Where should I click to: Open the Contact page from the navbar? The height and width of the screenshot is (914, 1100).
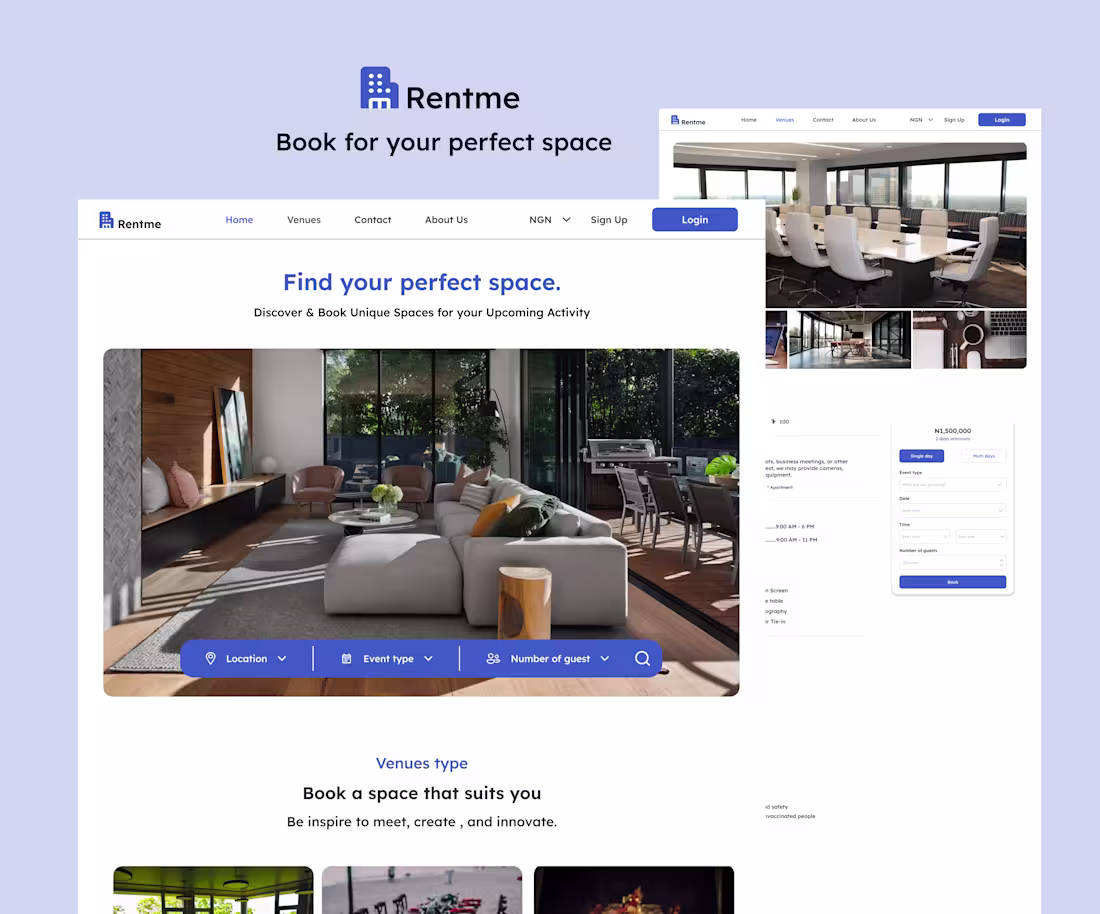pos(372,219)
